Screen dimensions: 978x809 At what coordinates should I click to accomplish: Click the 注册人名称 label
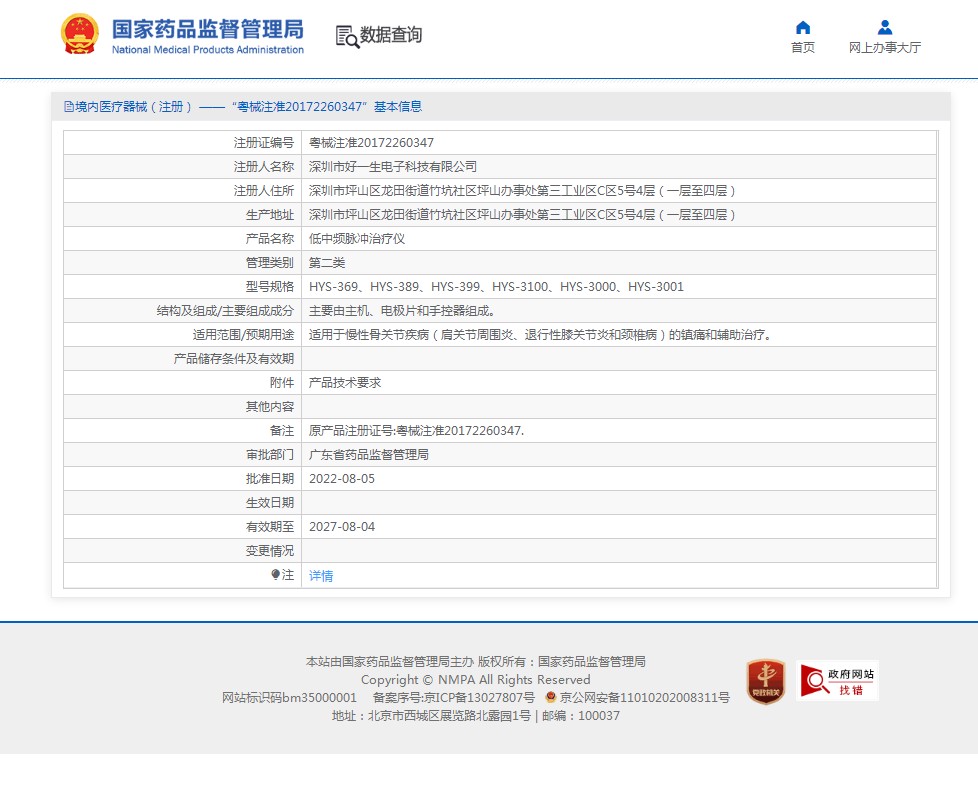point(263,167)
